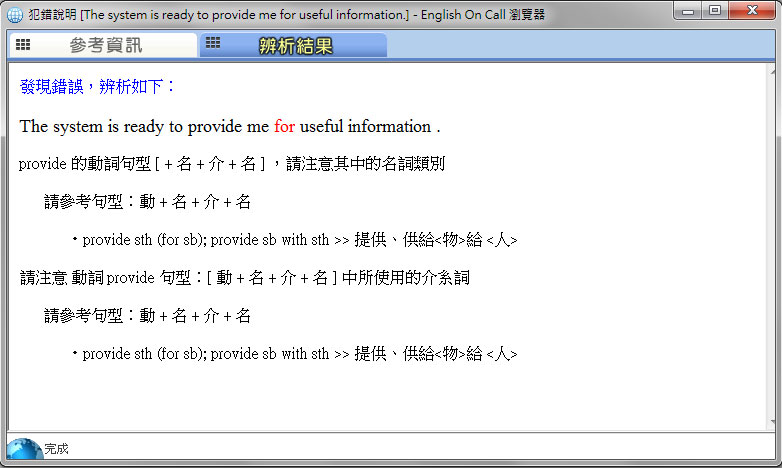Click the grid icon on 參考資訊 tab

[23, 44]
